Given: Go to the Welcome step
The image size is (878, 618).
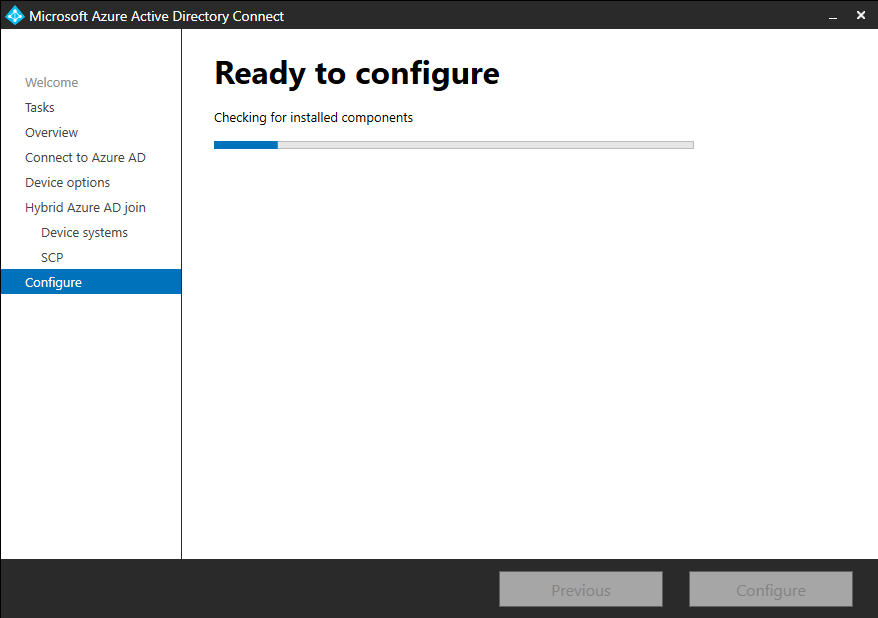Looking at the screenshot, I should click(52, 82).
